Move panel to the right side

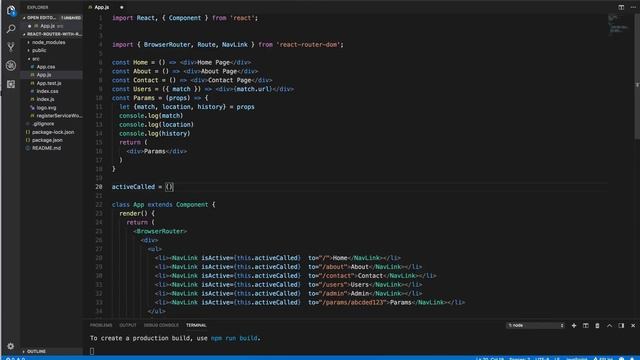click(x=621, y=325)
